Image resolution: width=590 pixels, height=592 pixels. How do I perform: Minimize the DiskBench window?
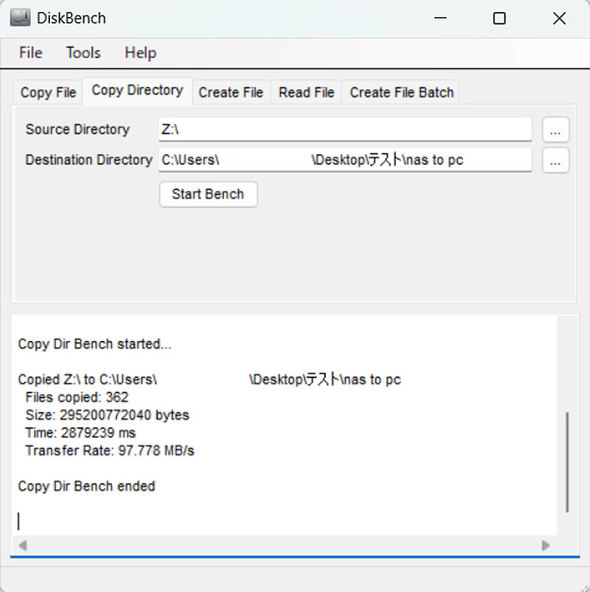(440, 18)
